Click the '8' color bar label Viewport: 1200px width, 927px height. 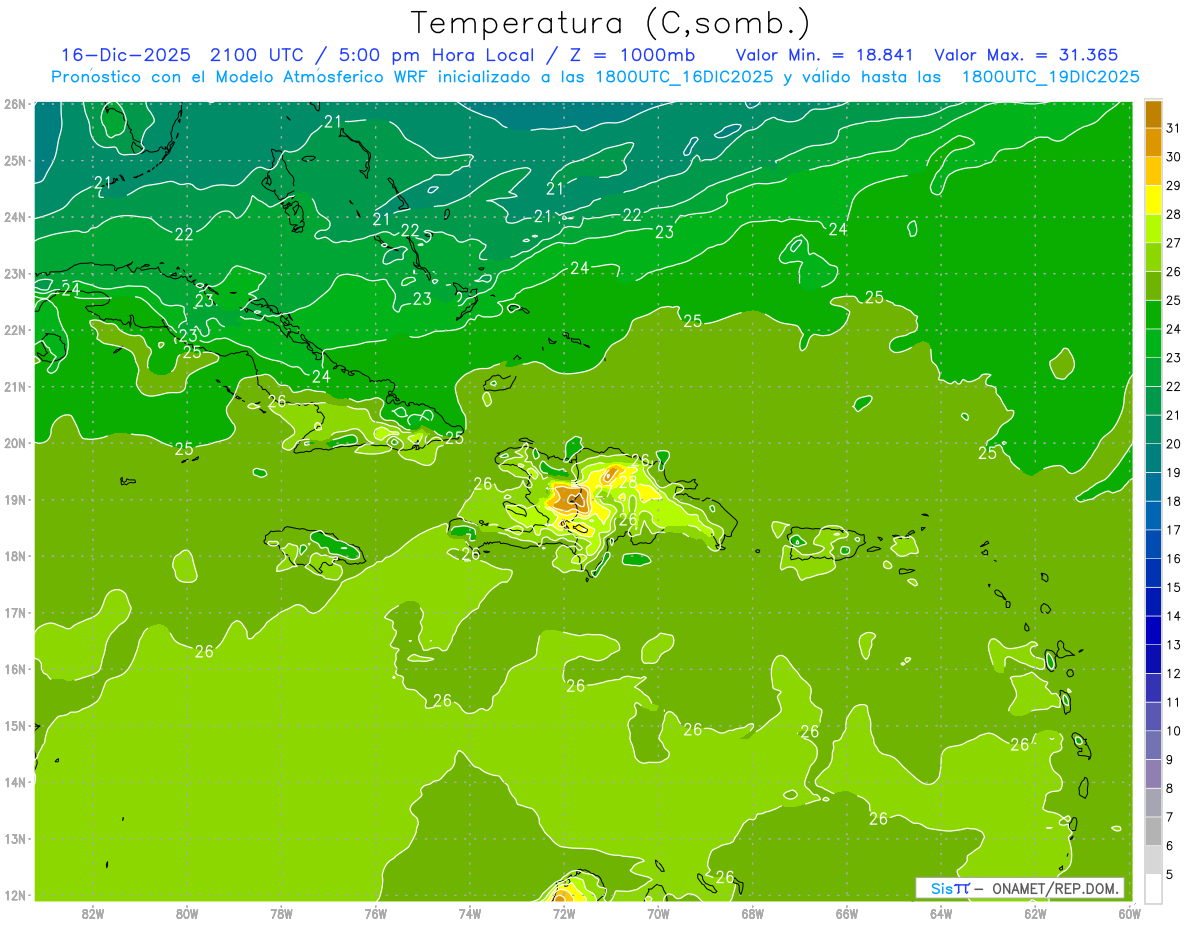pyautogui.click(x=1170, y=788)
